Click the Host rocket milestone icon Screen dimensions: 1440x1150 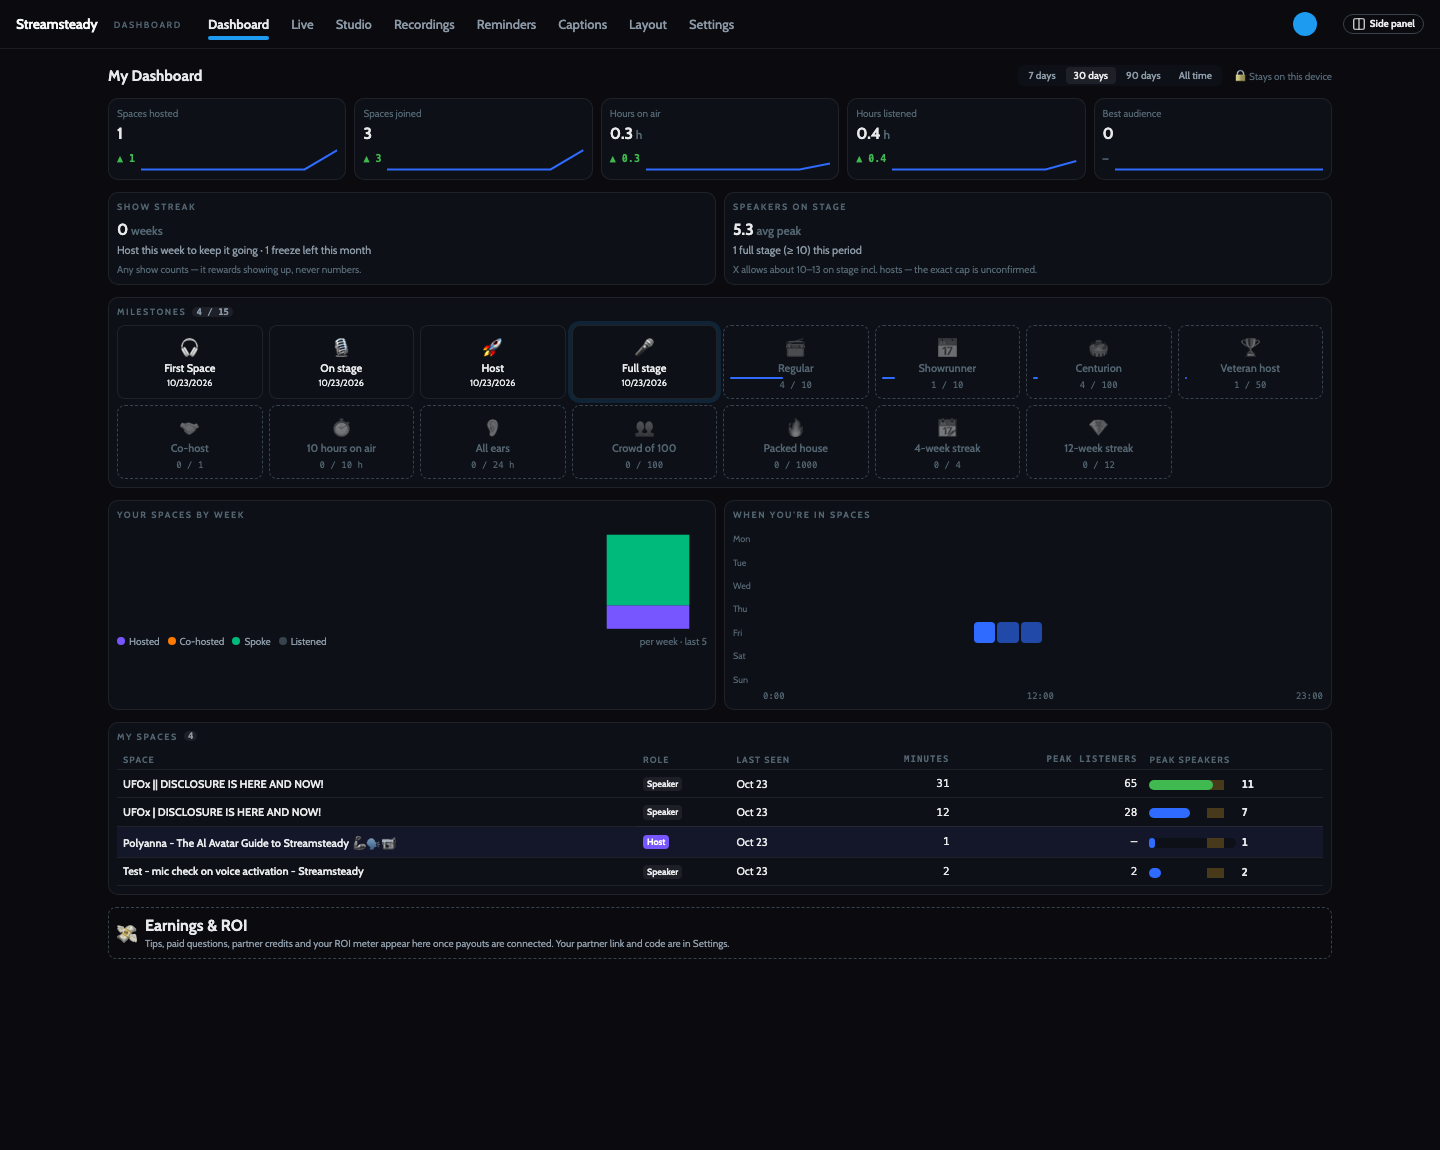pos(492,347)
